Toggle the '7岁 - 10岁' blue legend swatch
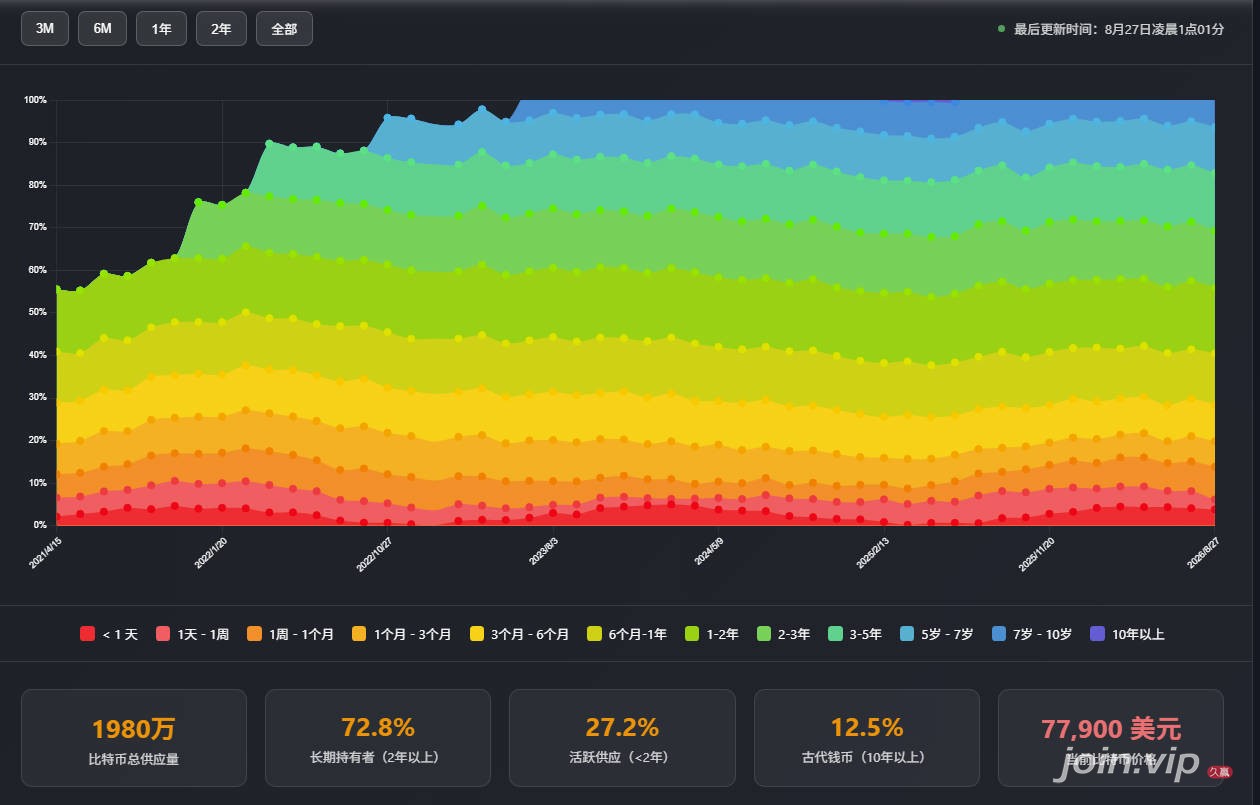This screenshot has height=805, width=1260. pos(998,634)
